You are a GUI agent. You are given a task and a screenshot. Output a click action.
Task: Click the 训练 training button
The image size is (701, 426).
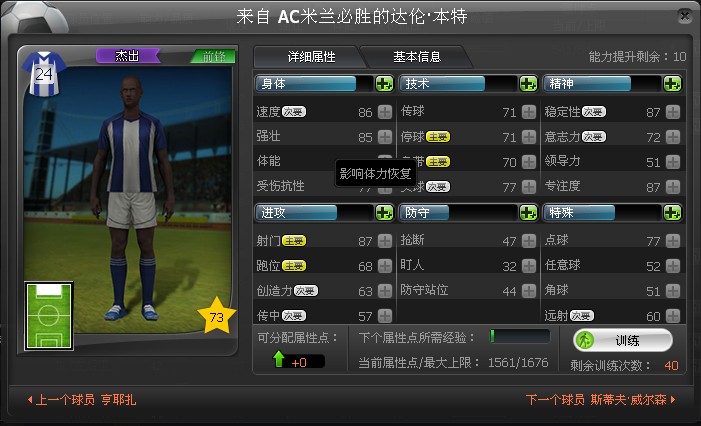pos(623,341)
